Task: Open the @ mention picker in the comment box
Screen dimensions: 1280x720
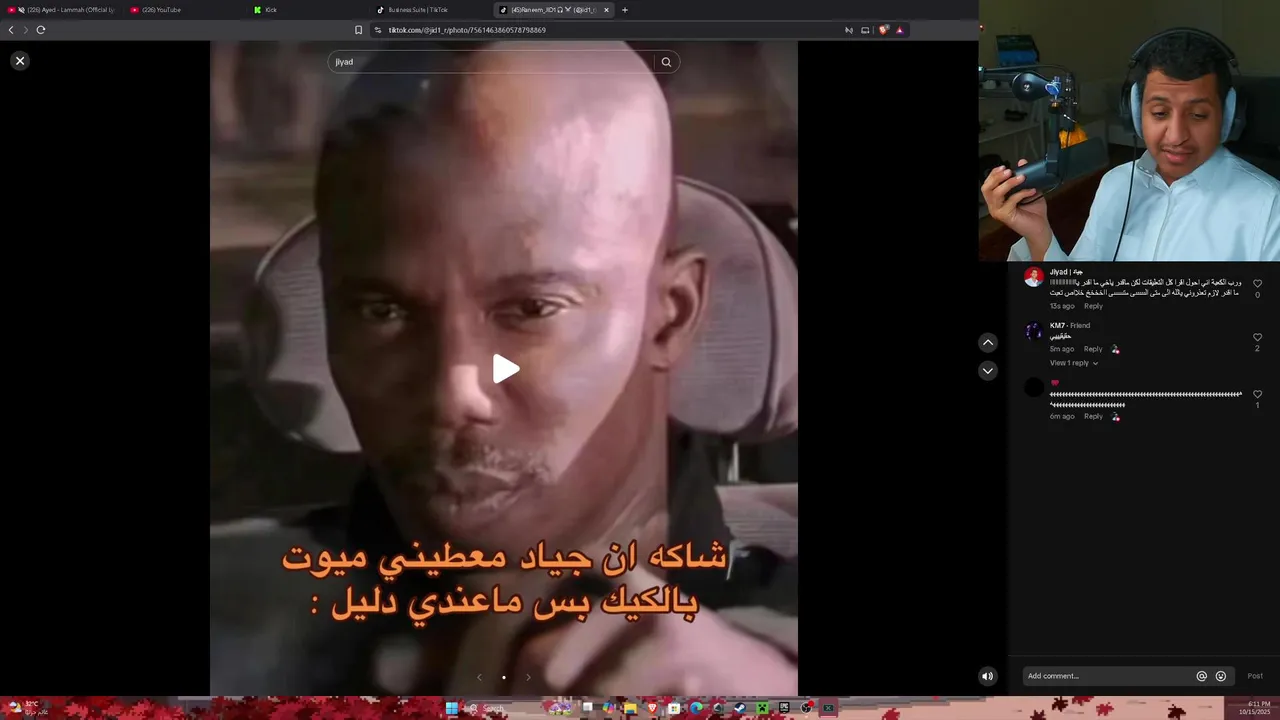Action: 1202,676
